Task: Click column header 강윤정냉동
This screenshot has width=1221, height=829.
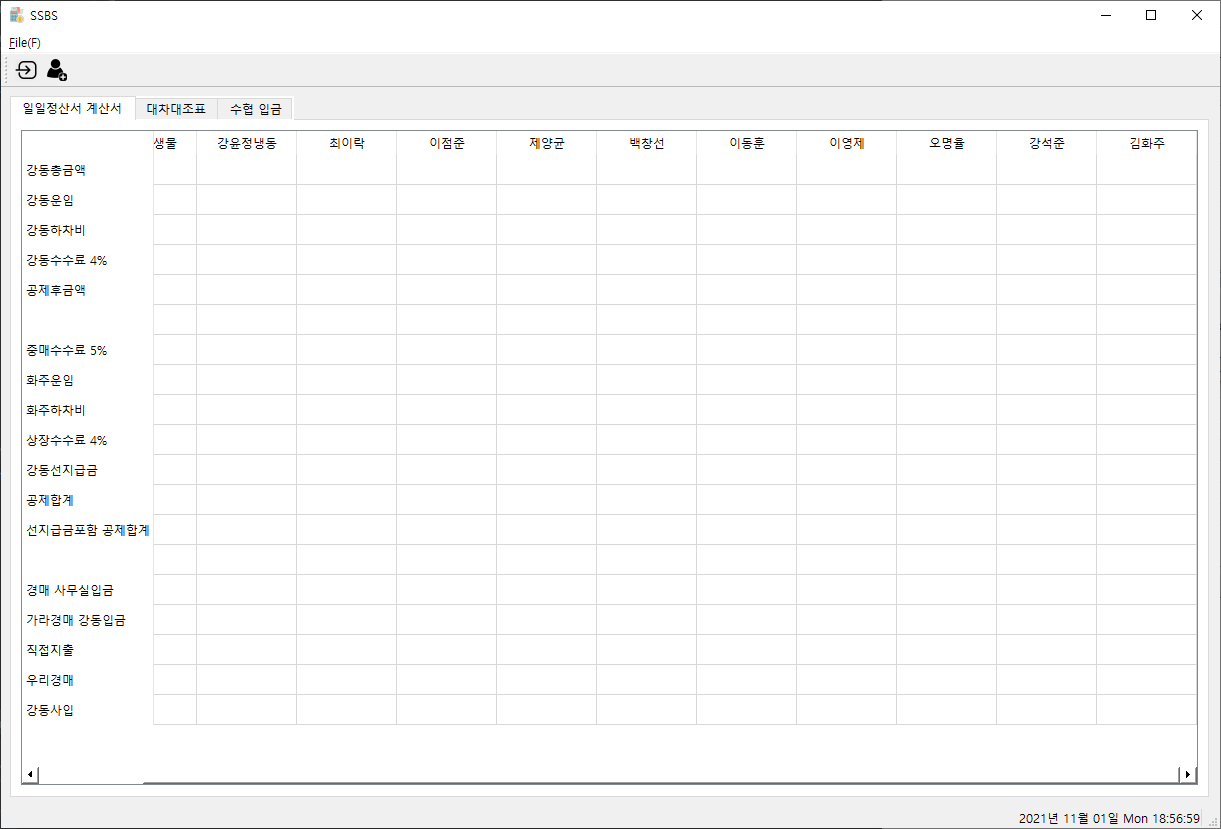Action: click(246, 143)
